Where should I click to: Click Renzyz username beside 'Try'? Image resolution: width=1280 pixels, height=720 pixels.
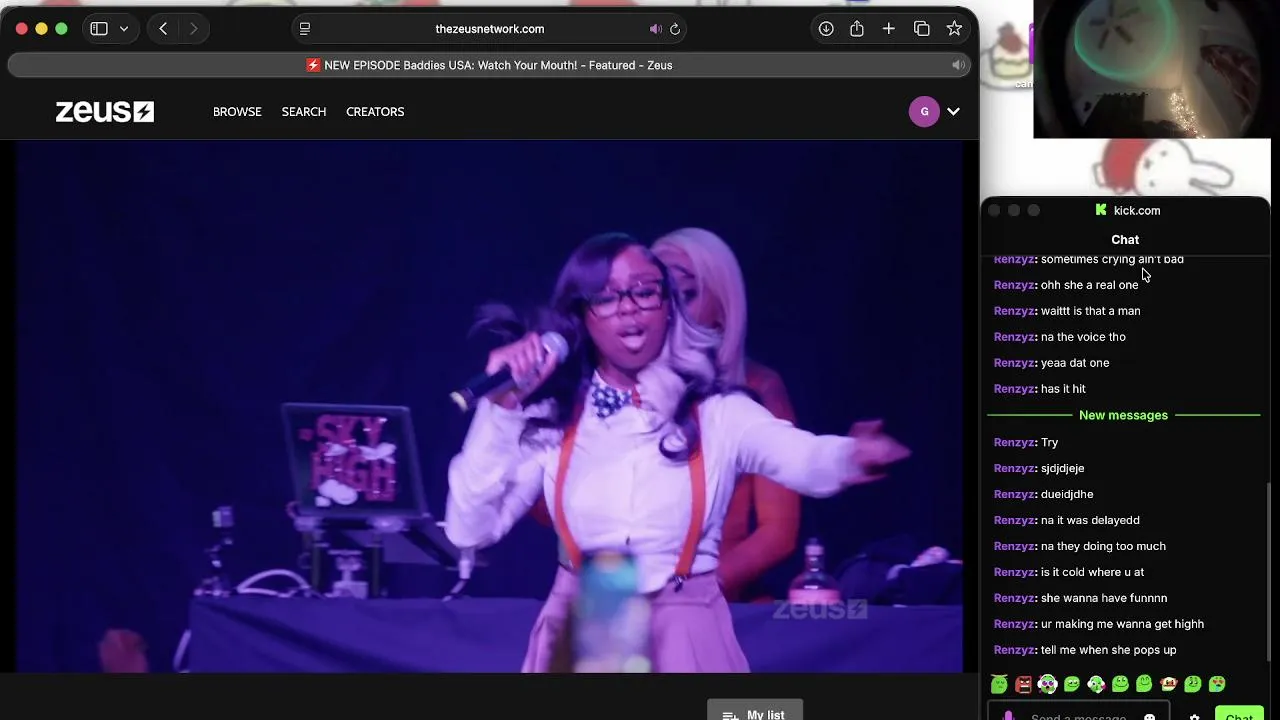(x=1015, y=442)
